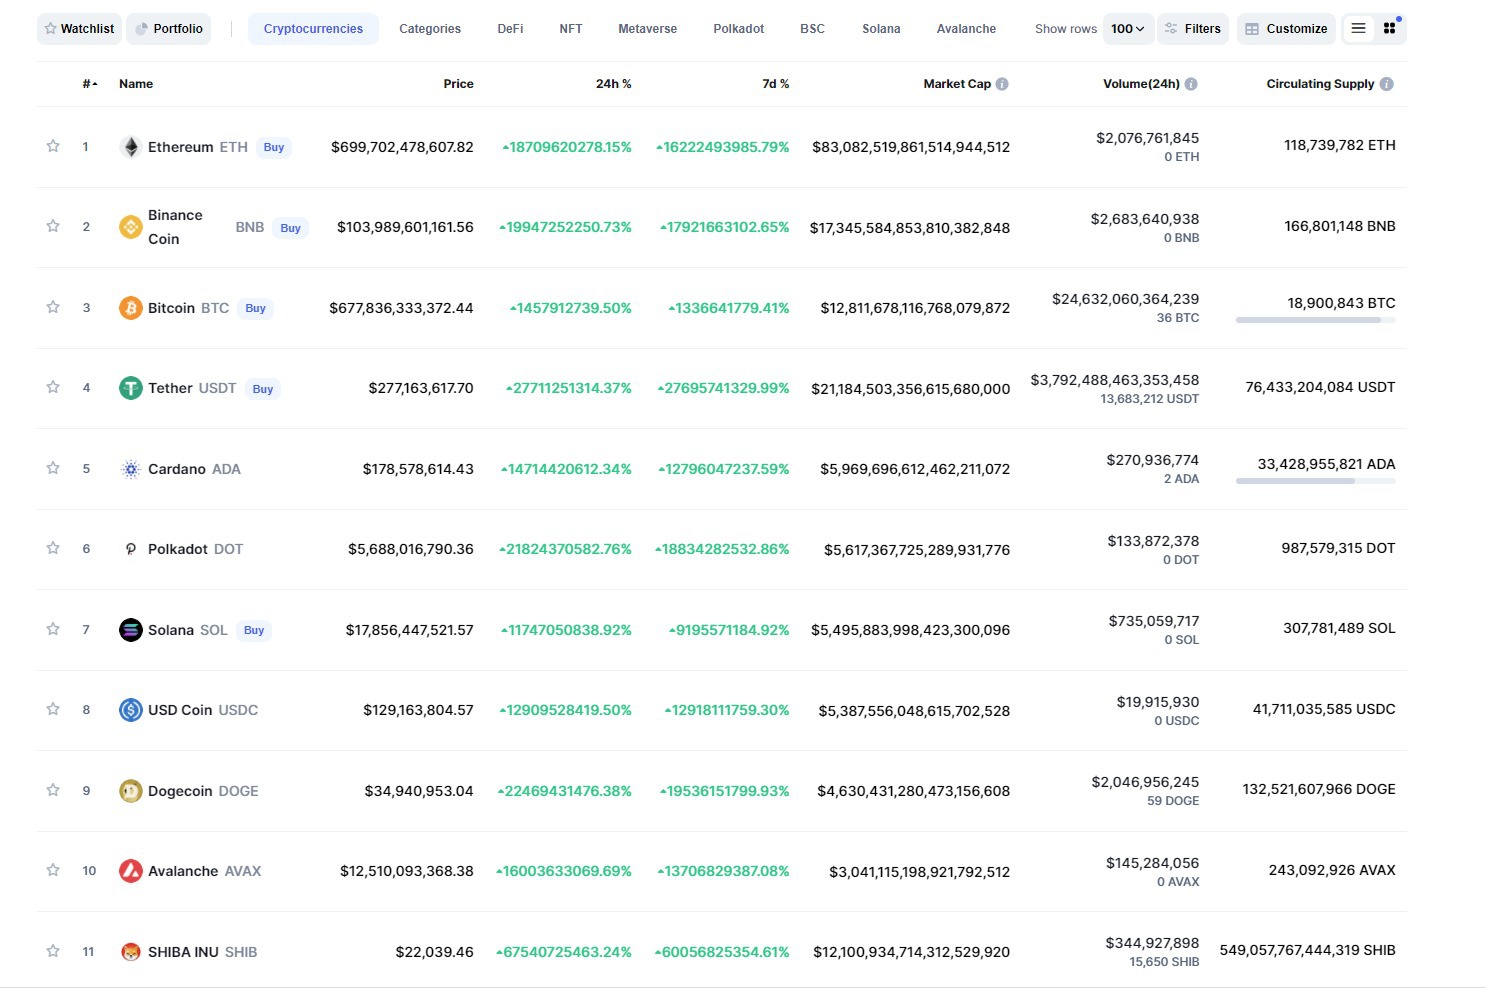
Task: Open the BSC tab
Action: (x=812, y=29)
